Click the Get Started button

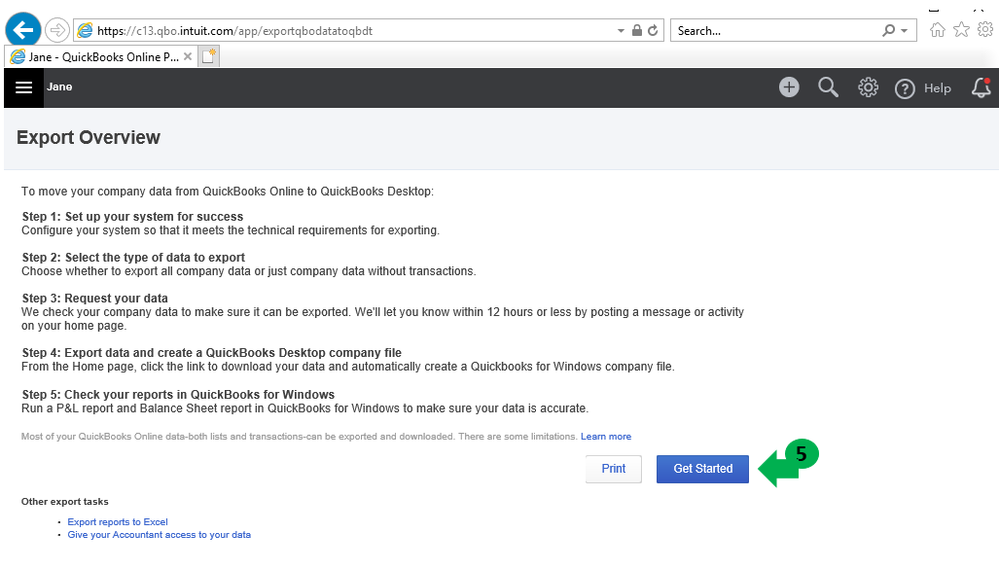click(702, 469)
